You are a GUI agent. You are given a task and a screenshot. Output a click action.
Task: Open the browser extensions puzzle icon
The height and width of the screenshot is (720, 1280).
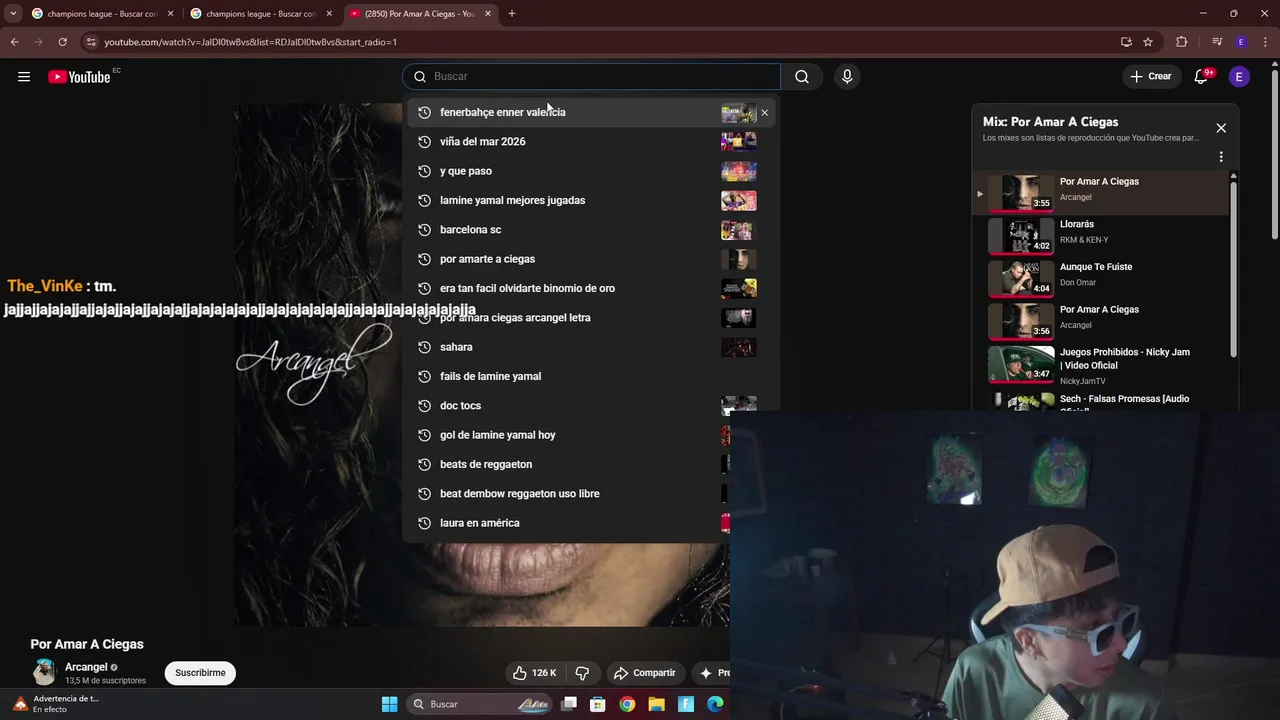pos(1182,42)
